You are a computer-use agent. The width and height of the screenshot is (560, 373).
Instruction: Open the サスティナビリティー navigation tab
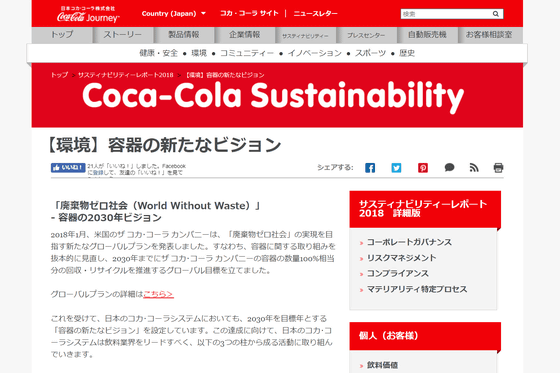(x=305, y=36)
